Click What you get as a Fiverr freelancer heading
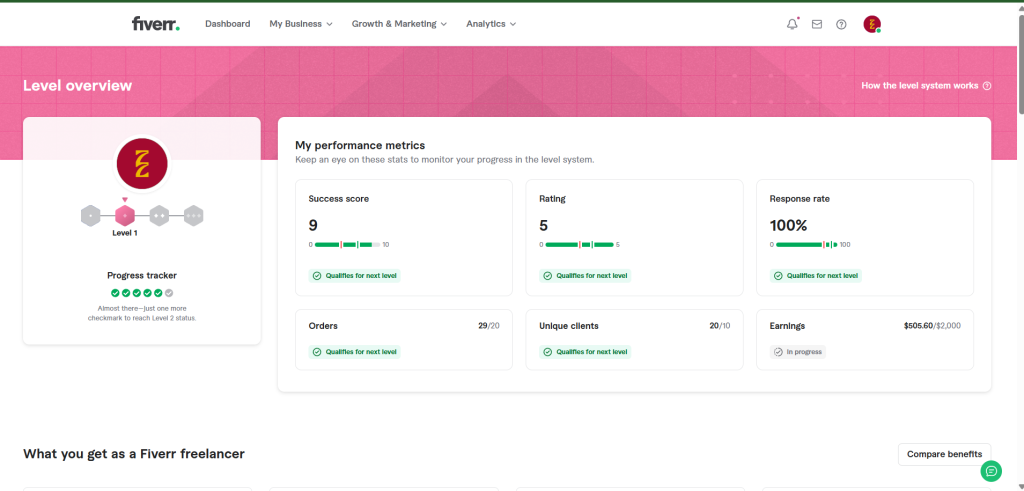Viewport: 1024px width, 491px height. click(134, 454)
